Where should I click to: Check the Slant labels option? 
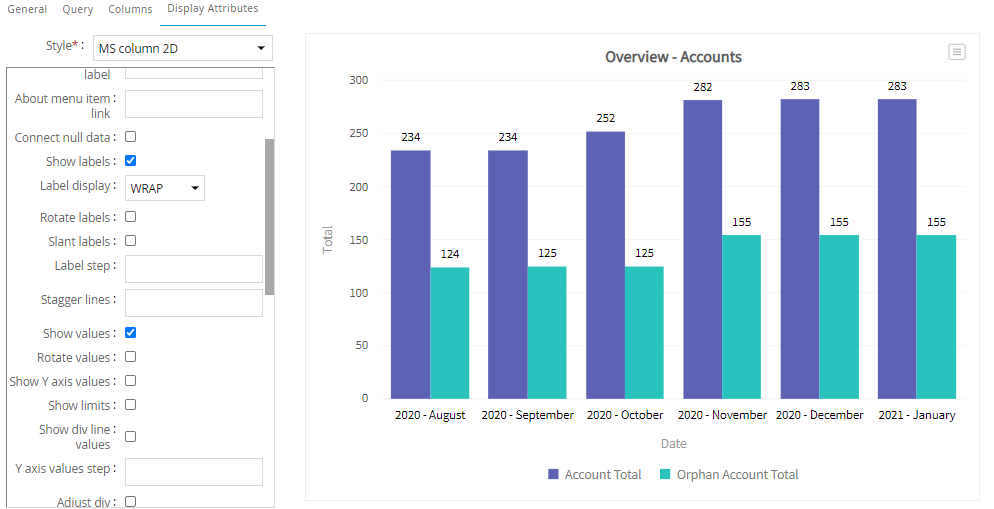tap(130, 241)
